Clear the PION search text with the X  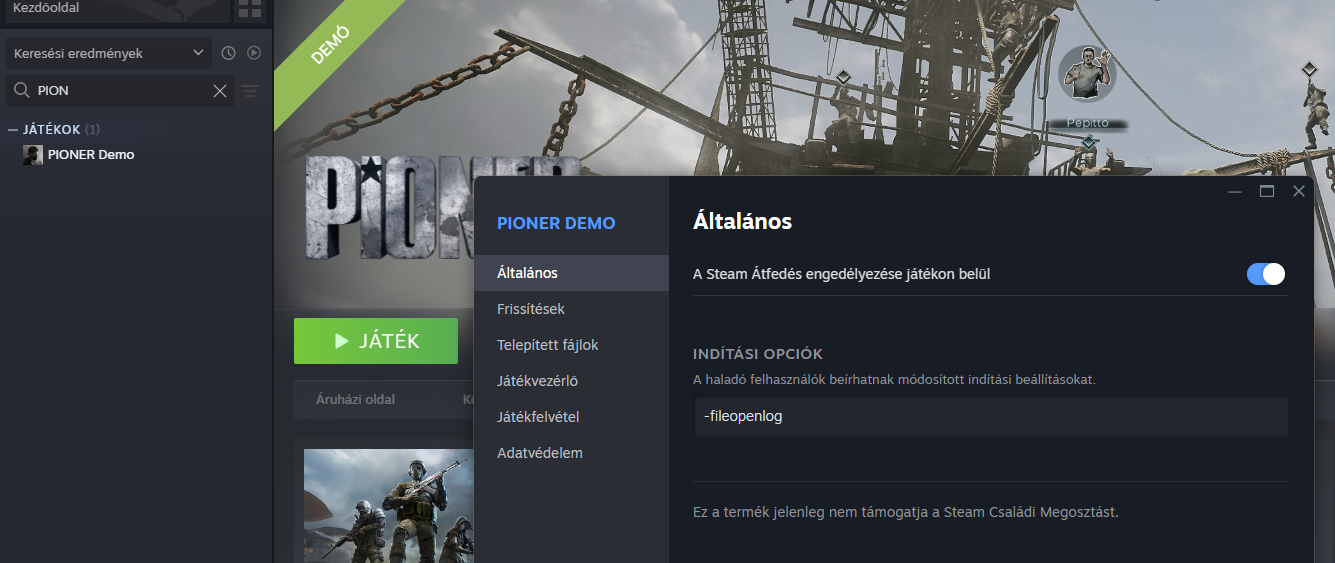coord(220,91)
